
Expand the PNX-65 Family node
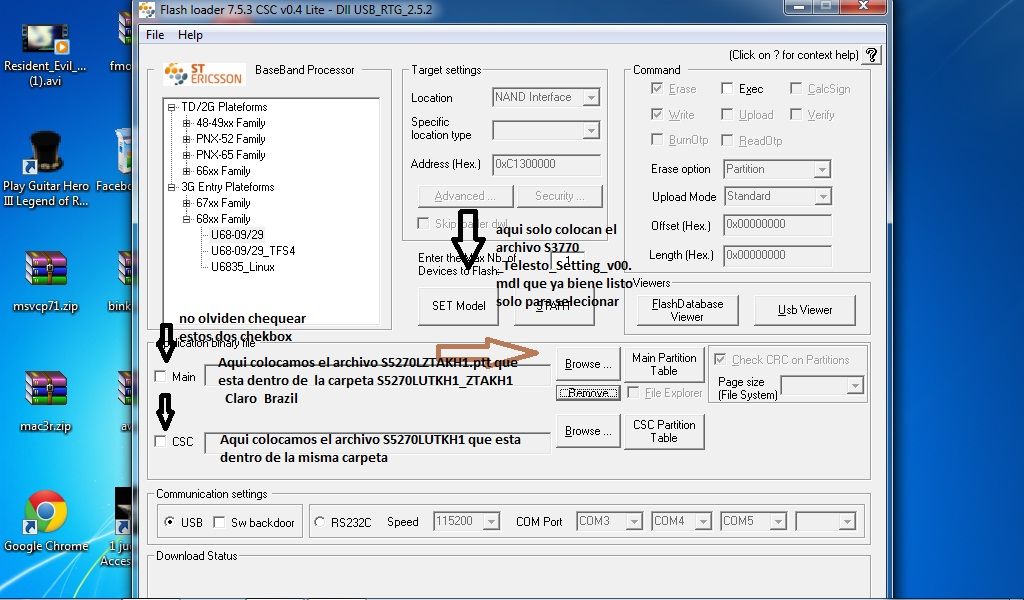point(187,155)
